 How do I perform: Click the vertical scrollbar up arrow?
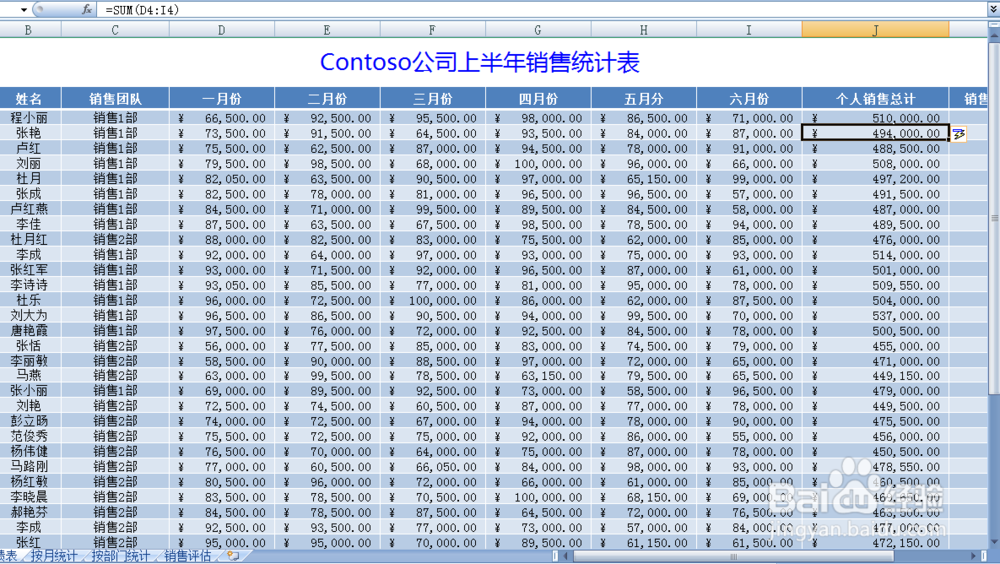[x=994, y=34]
